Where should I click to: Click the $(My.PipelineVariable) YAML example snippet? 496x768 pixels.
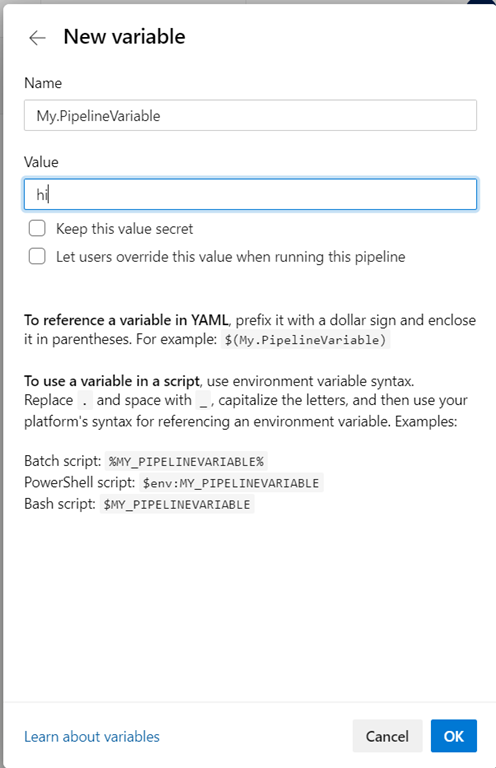(306, 339)
